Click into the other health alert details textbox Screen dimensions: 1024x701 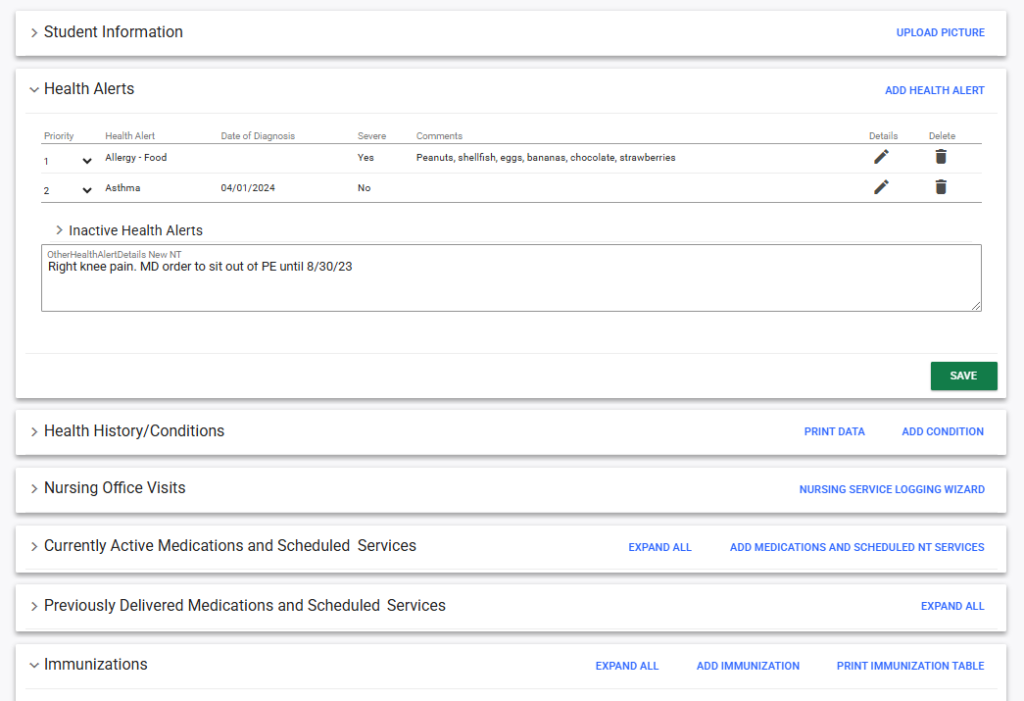coord(510,285)
